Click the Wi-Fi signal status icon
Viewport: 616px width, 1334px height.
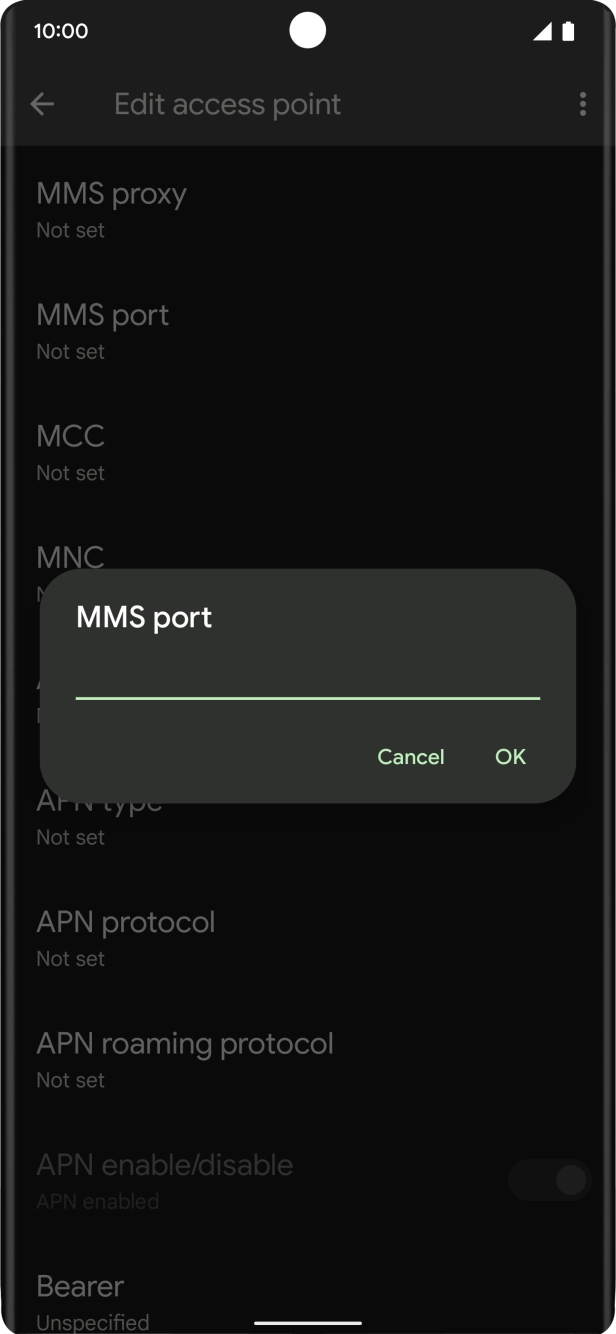click(541, 31)
